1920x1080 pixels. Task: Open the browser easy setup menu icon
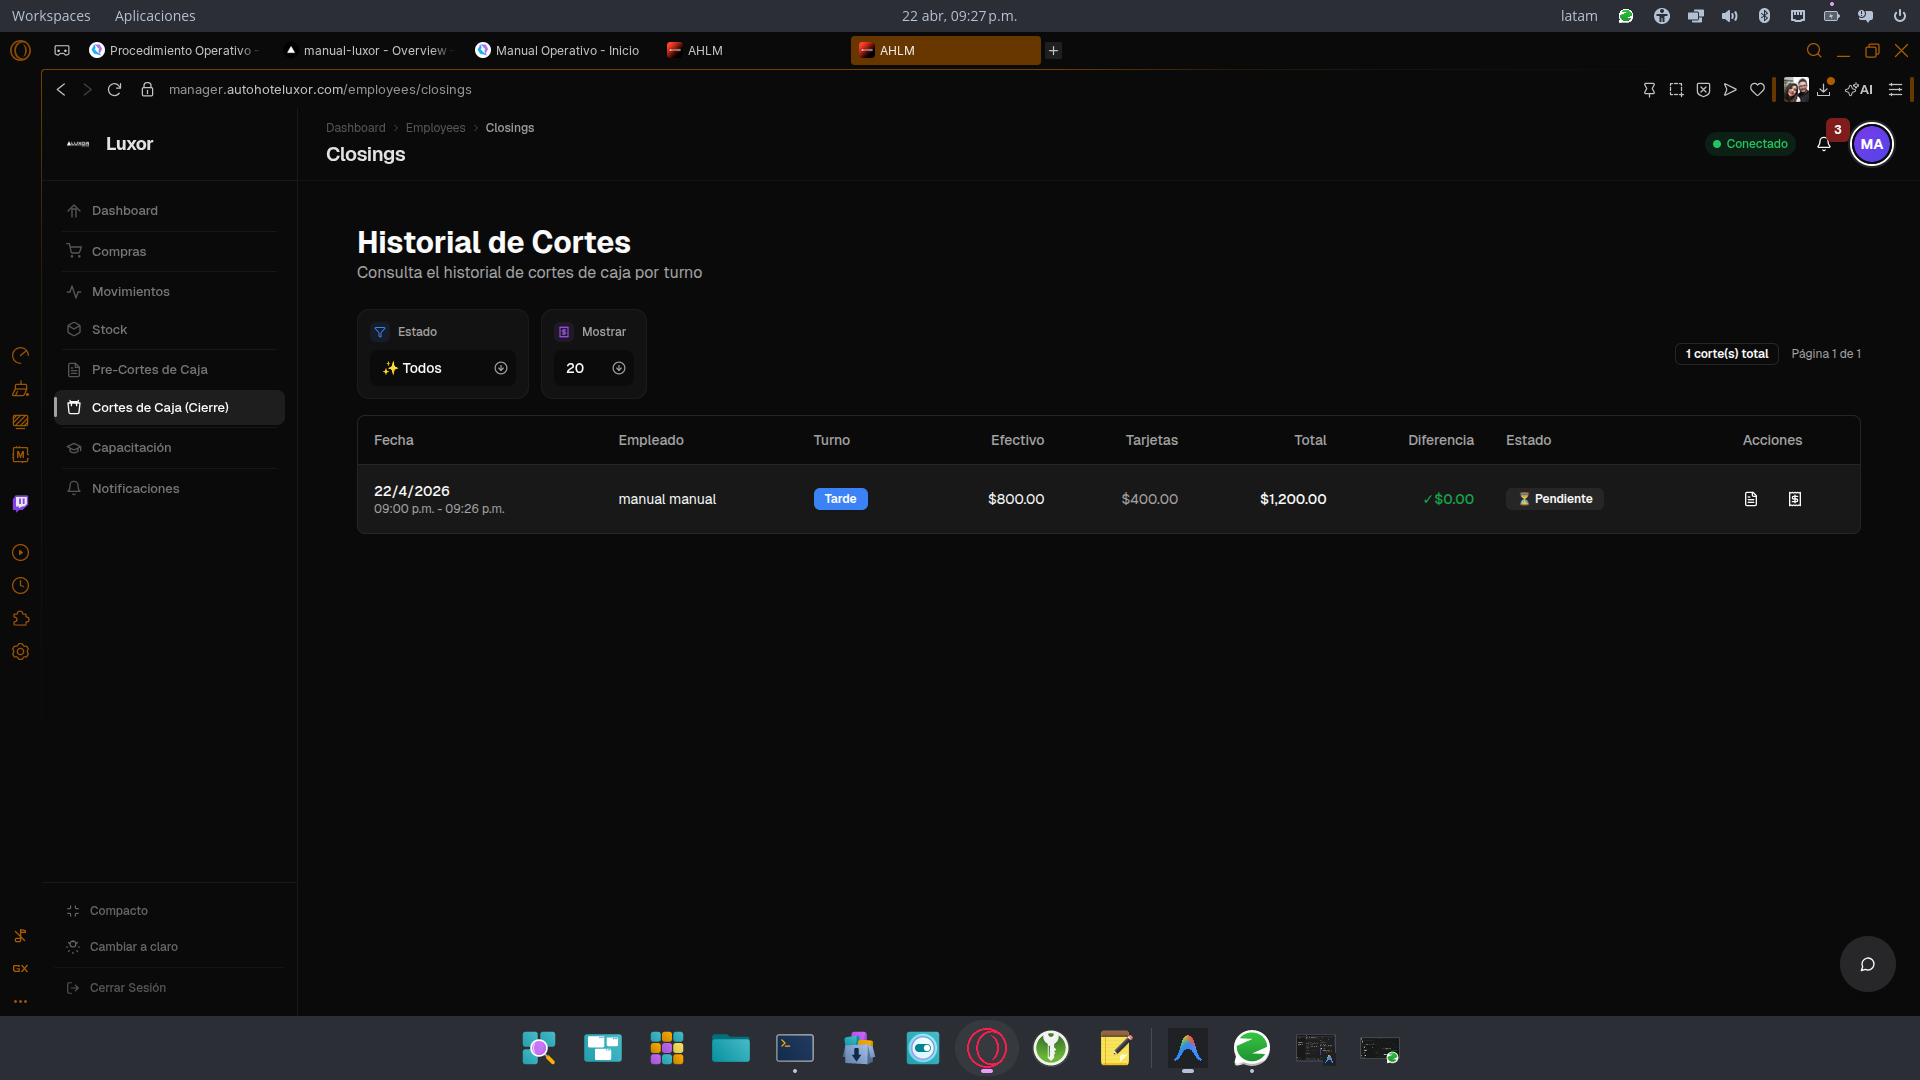click(x=1895, y=90)
